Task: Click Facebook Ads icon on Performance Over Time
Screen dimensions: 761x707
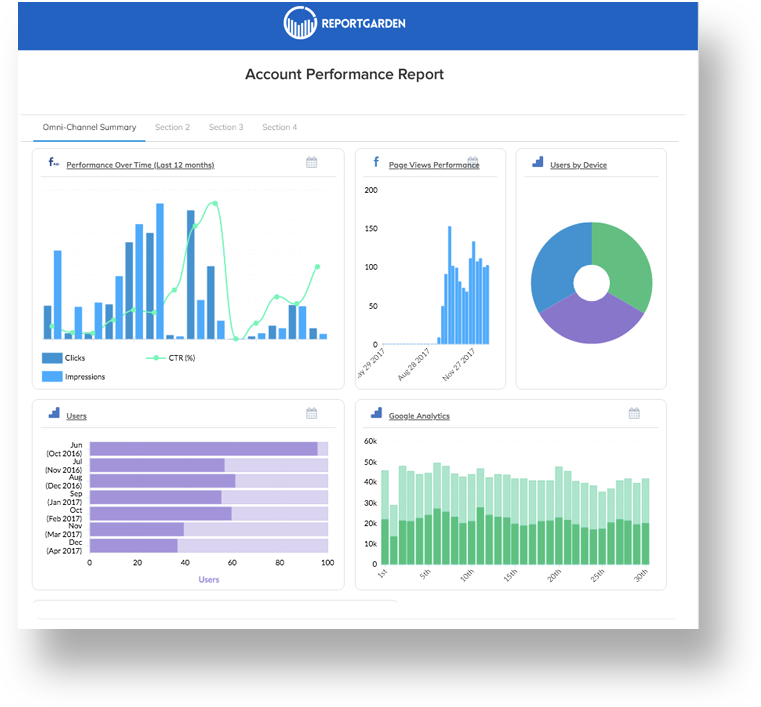Action: [x=53, y=162]
